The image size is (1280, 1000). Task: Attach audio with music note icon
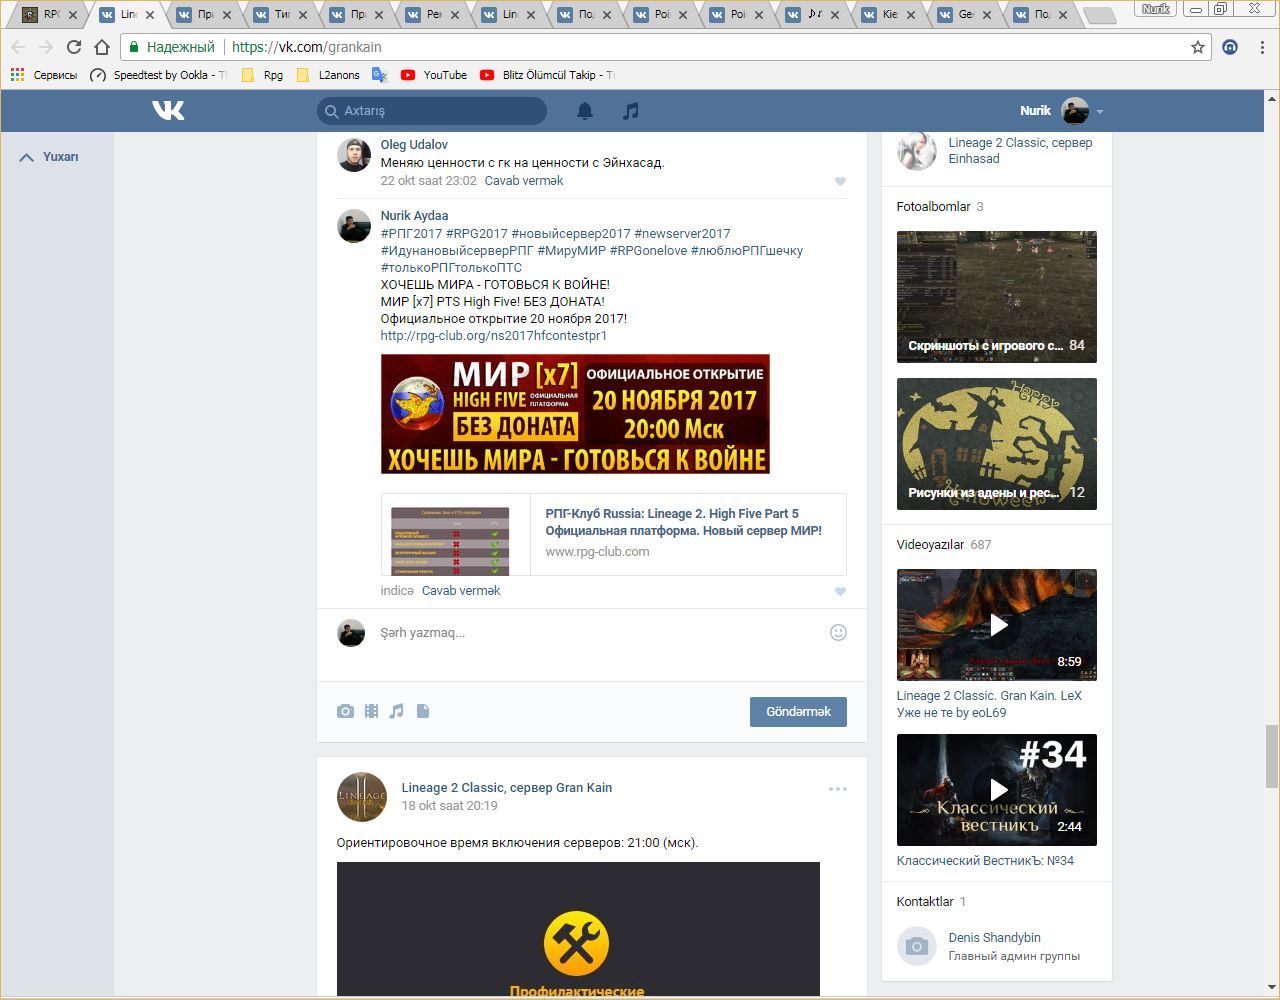point(397,711)
